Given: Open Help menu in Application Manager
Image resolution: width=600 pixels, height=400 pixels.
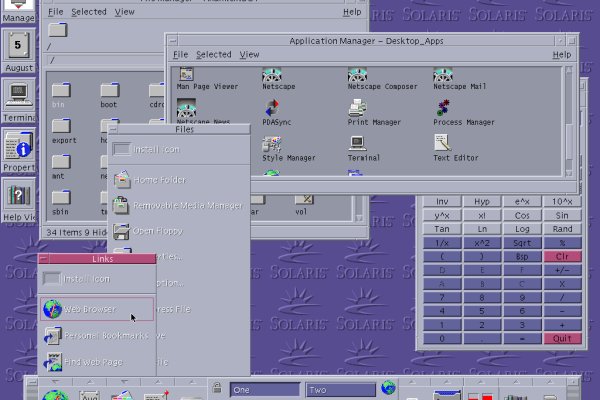Looking at the screenshot, I should [x=562, y=54].
